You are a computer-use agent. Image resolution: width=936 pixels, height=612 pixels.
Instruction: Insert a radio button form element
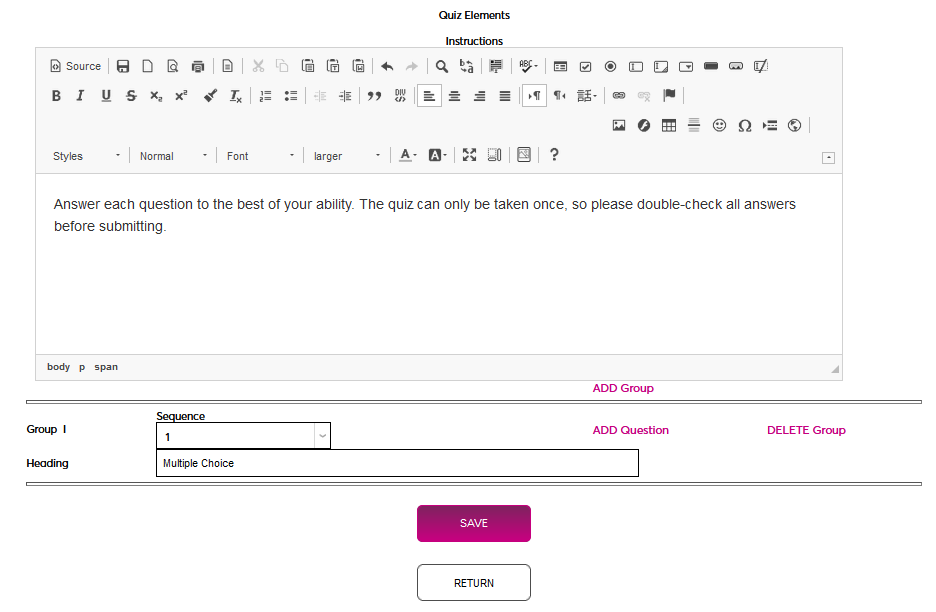point(610,67)
